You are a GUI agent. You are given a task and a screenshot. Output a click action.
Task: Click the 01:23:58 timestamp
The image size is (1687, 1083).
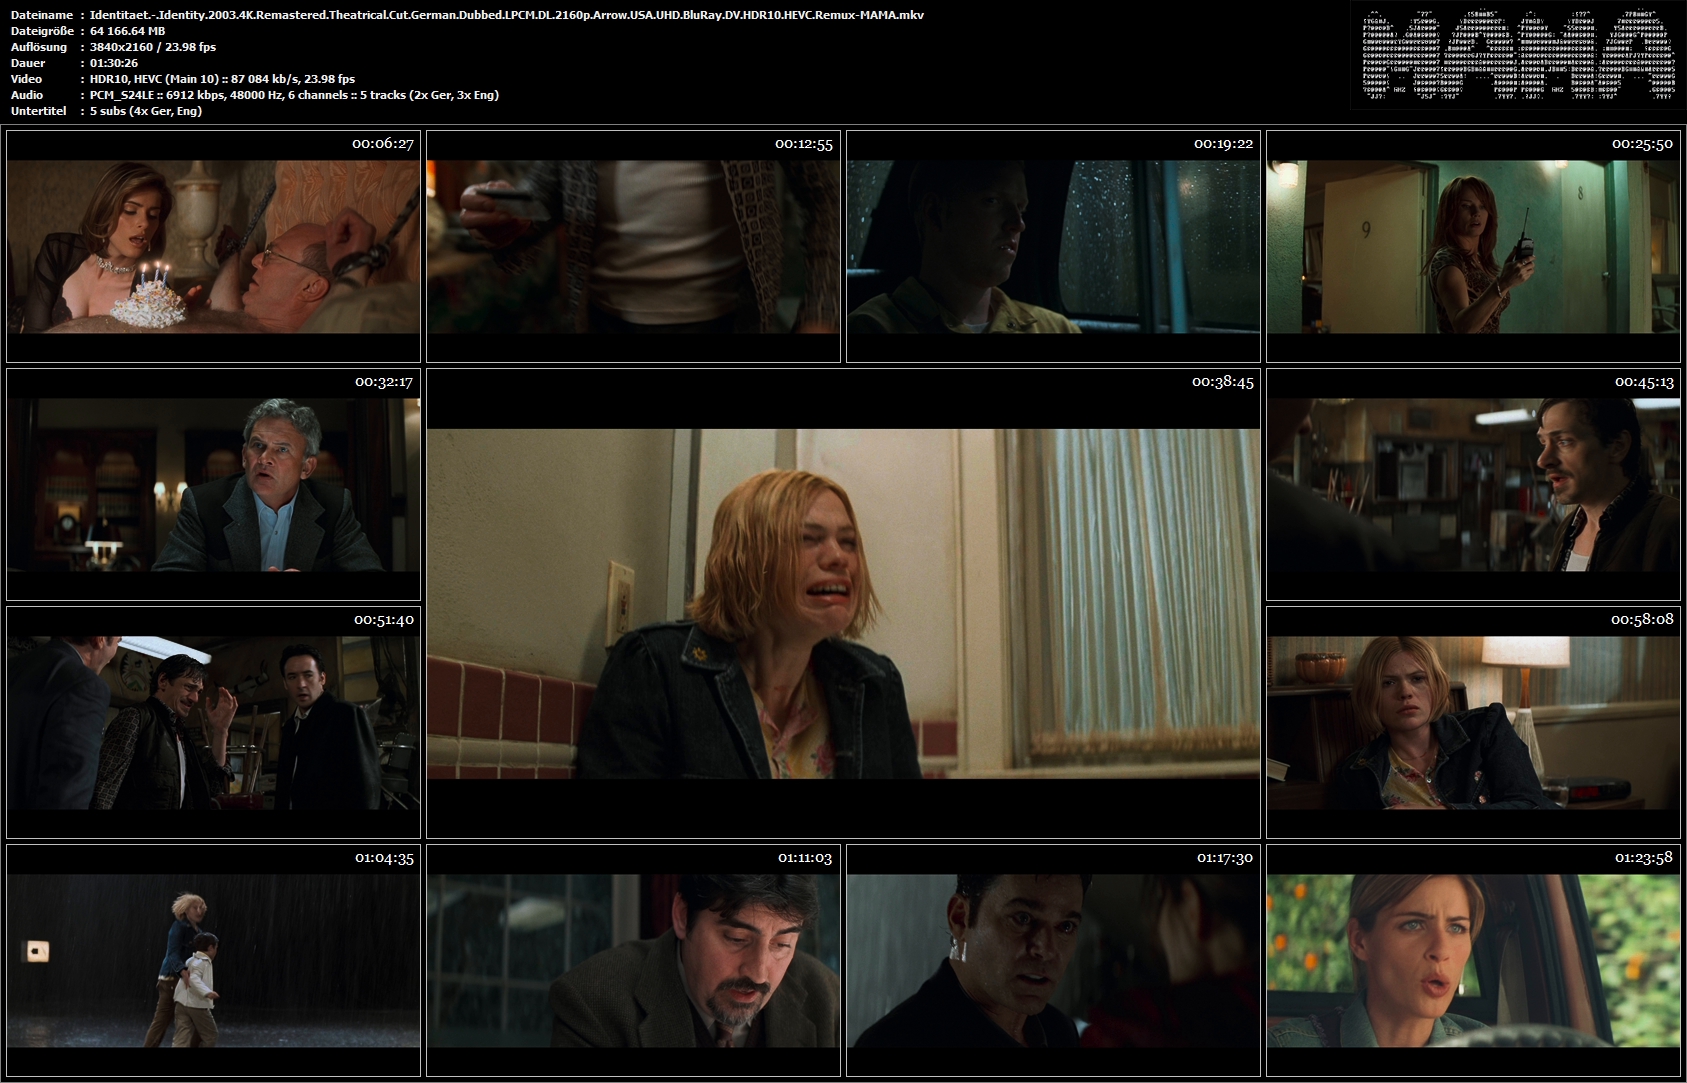pyautogui.click(x=1644, y=858)
